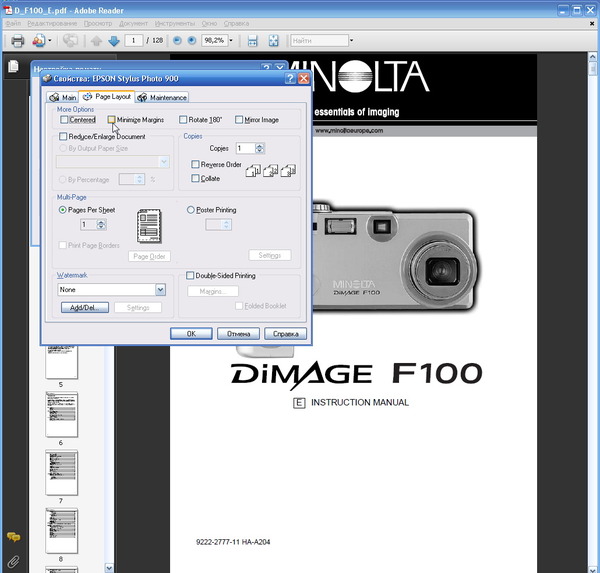Open the Редактирование menu
The height and width of the screenshot is (573, 600).
52,23
